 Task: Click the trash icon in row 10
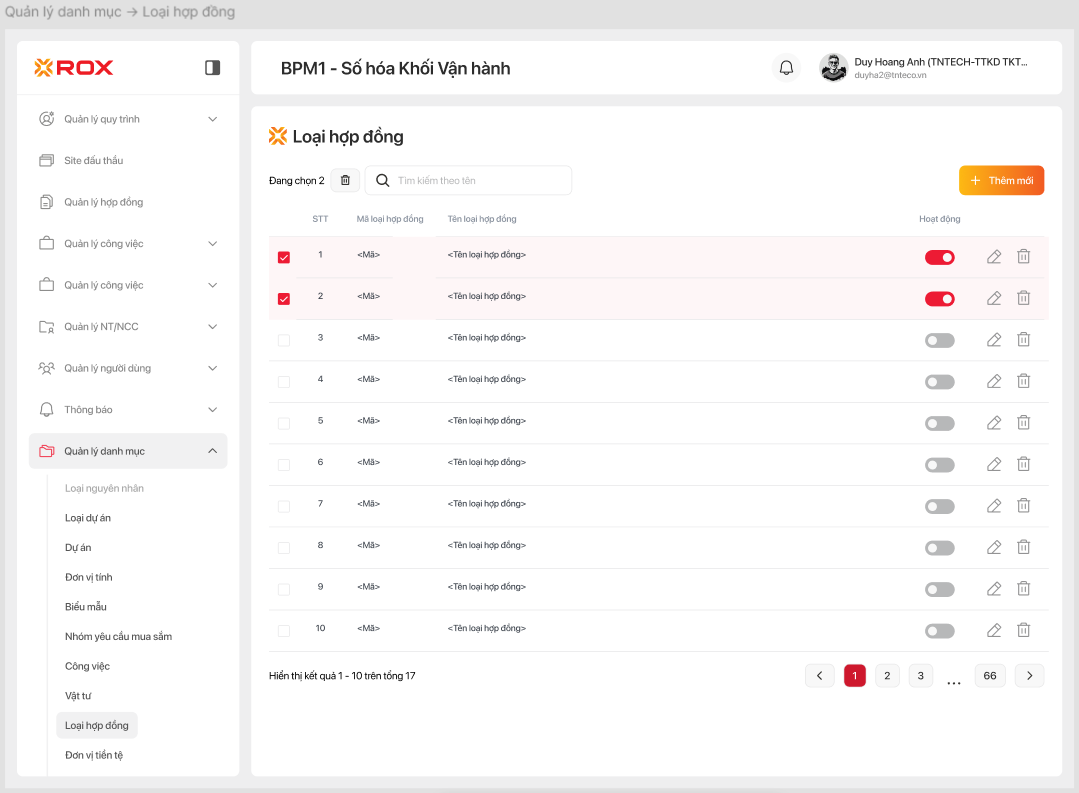(x=1023, y=630)
